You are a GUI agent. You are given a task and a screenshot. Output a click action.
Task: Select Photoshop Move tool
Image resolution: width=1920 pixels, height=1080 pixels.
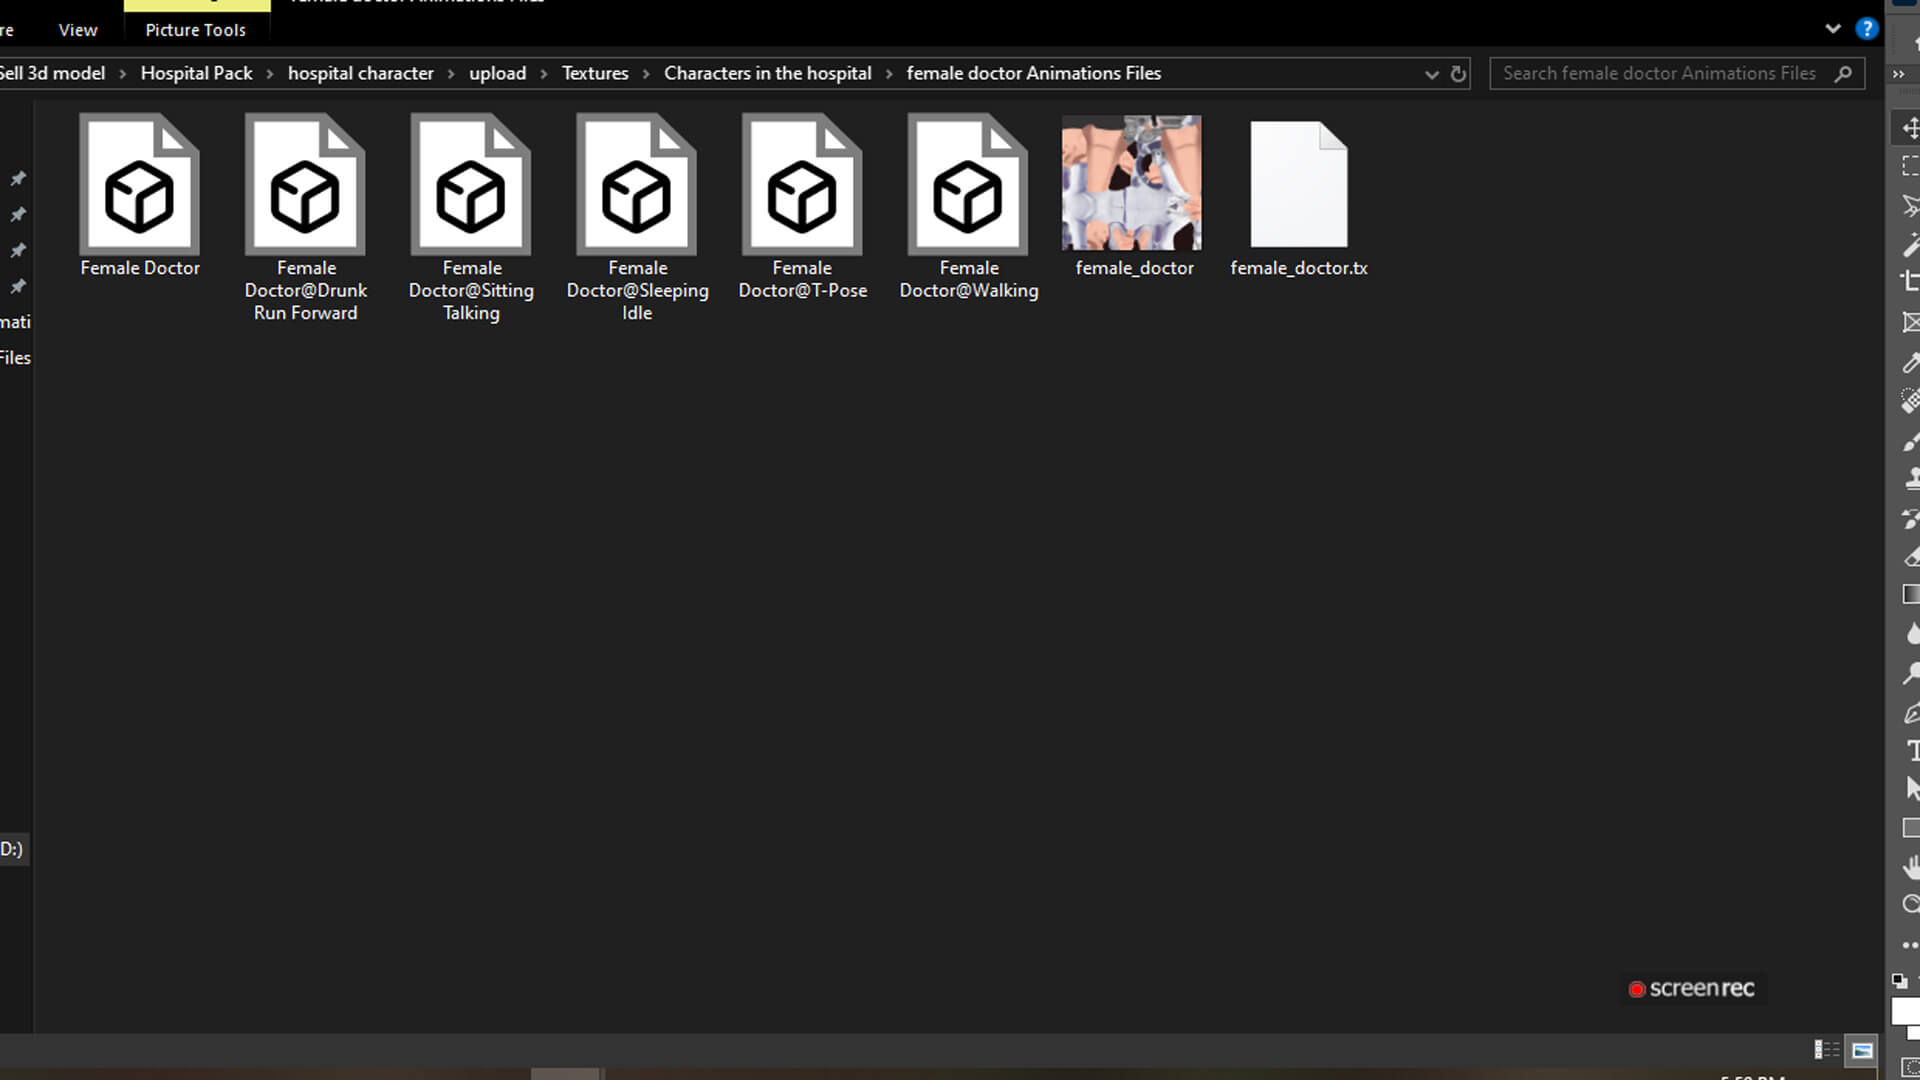(x=1910, y=128)
